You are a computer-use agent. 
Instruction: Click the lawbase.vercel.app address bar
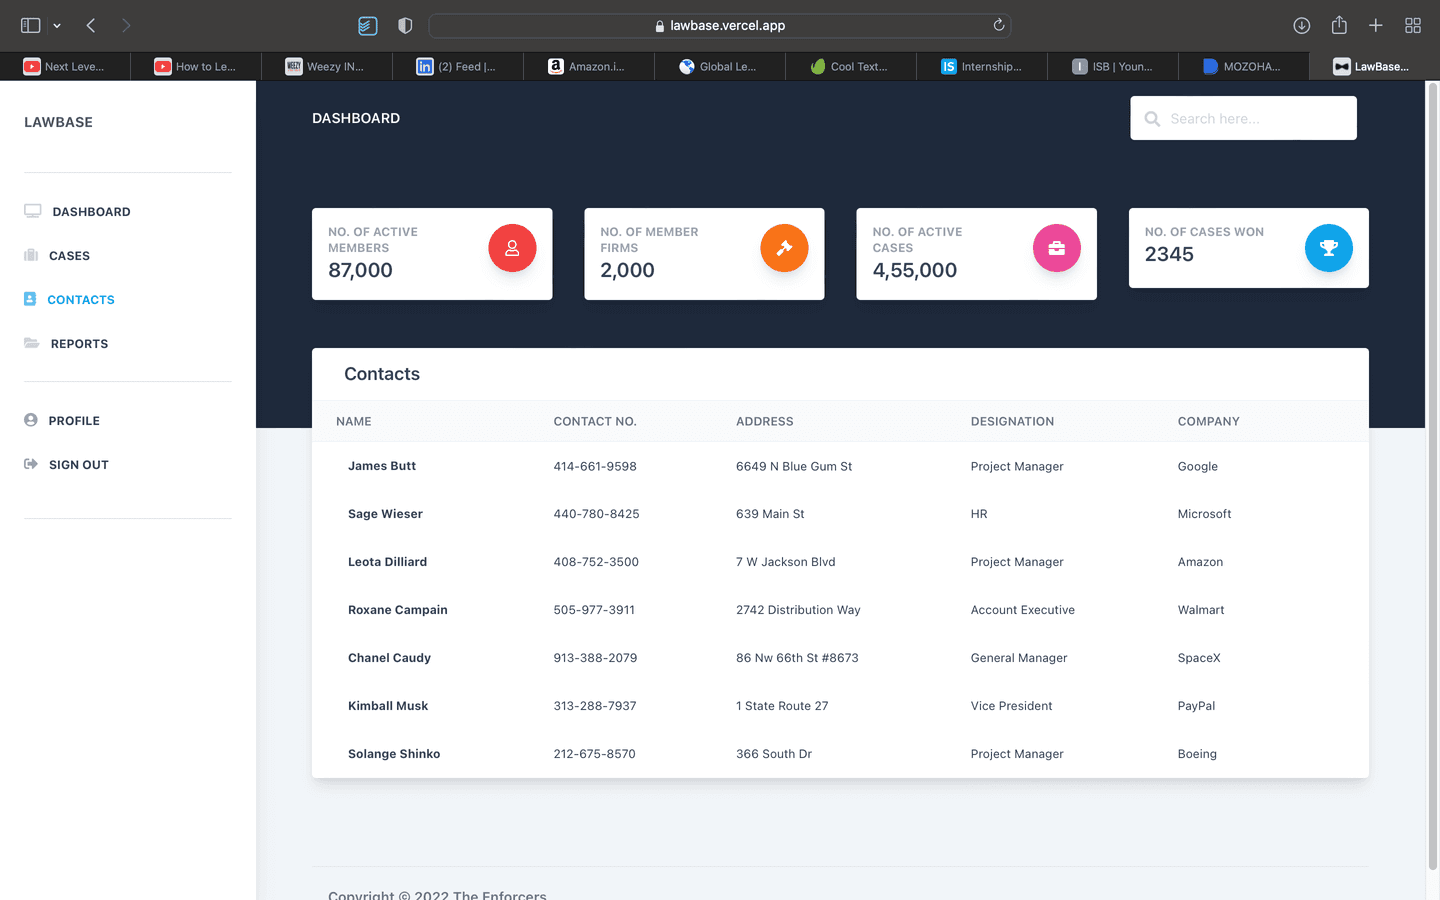pyautogui.click(x=720, y=25)
